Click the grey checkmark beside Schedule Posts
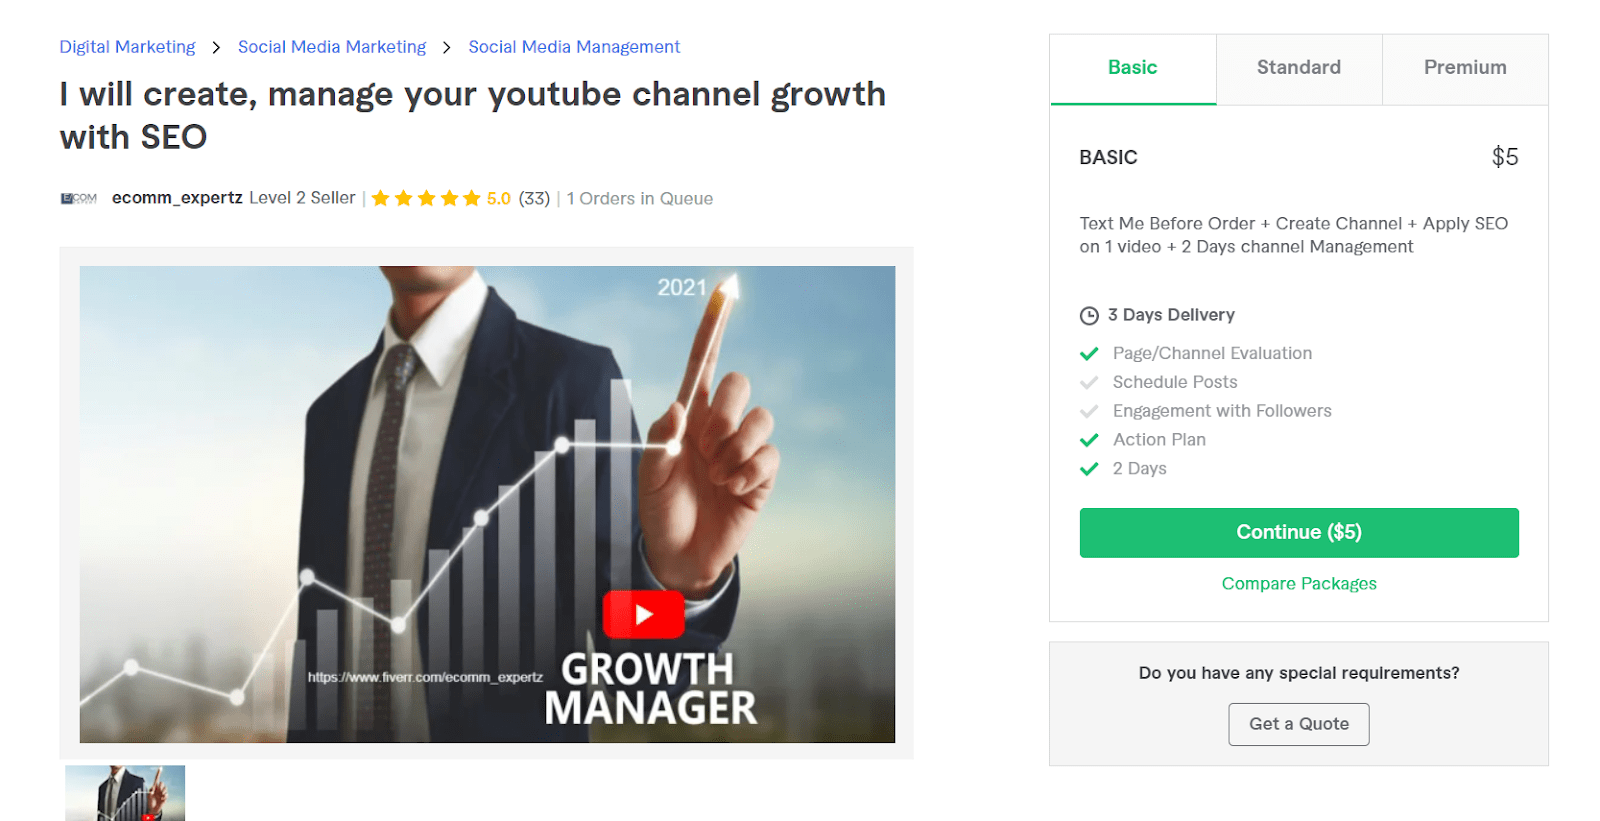Viewport: 1600px width, 821px height. point(1089,383)
